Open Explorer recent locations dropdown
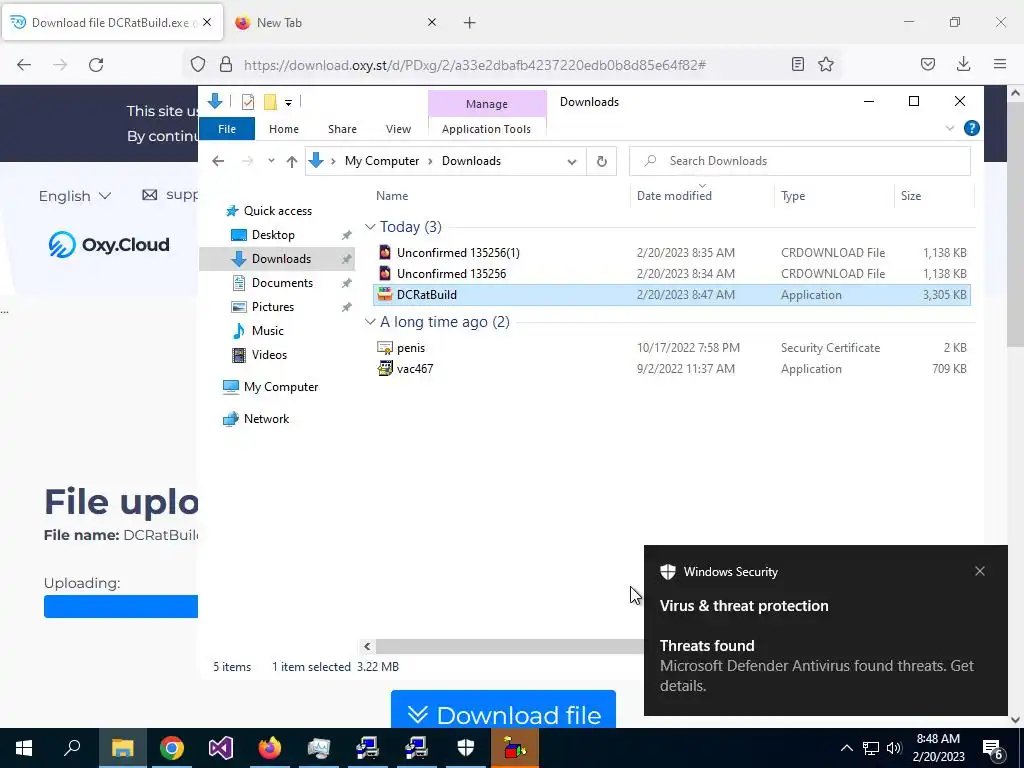The image size is (1024, 768). pos(271,161)
